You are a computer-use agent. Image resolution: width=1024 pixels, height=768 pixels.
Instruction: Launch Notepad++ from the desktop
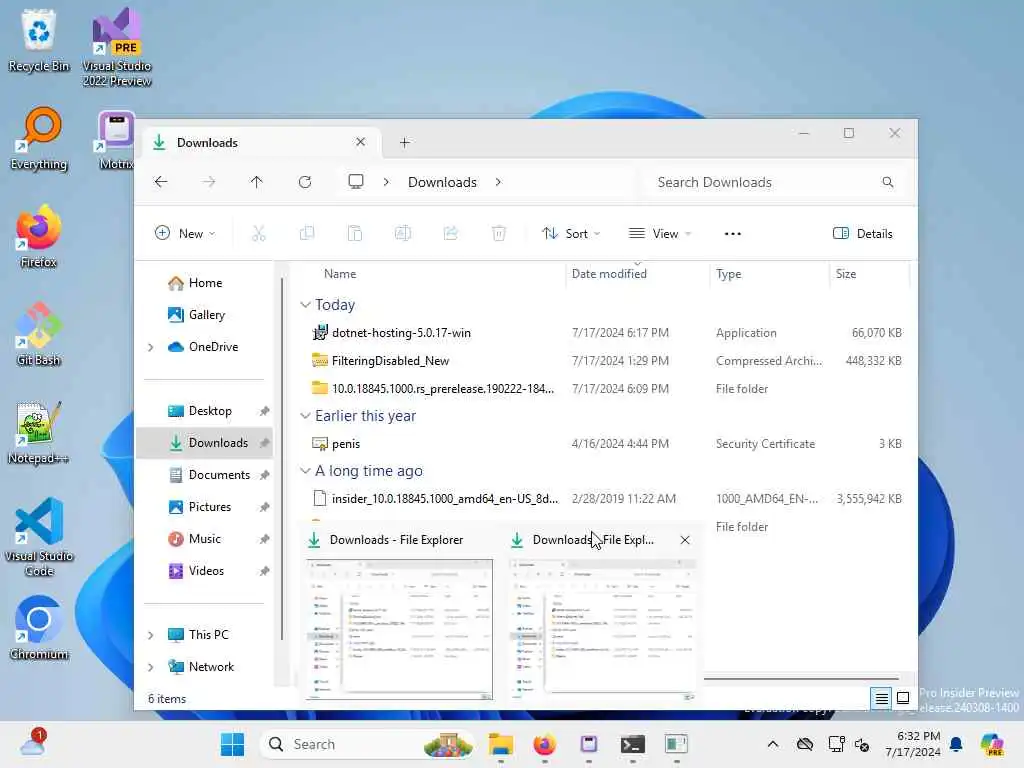tap(39, 432)
